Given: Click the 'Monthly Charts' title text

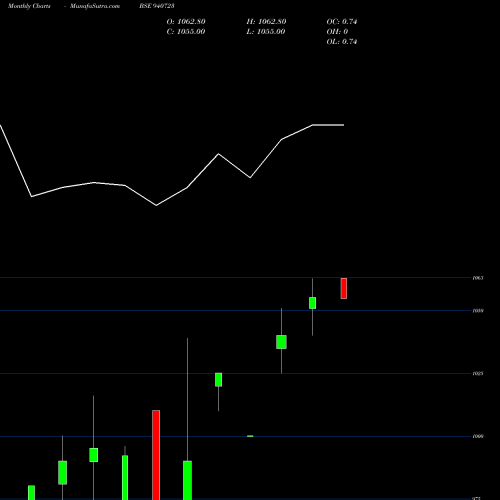Looking at the screenshot, I should coord(29,6).
